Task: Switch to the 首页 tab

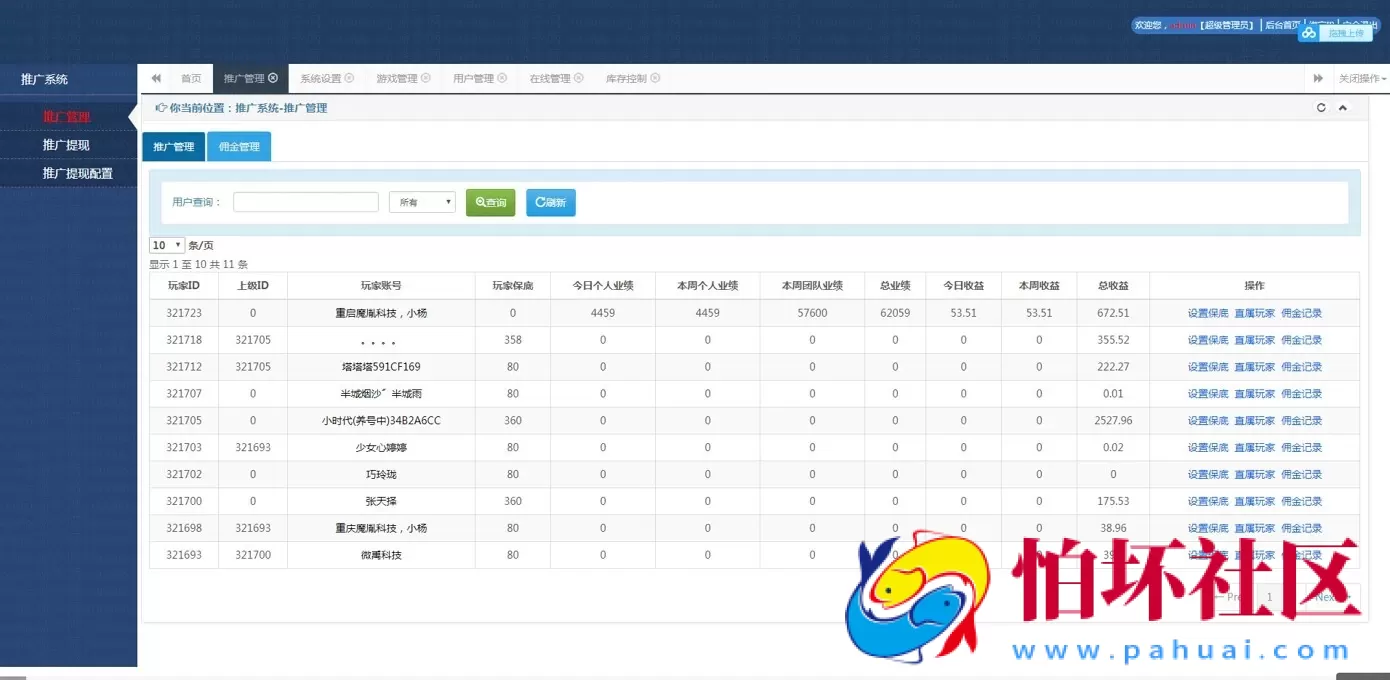Action: (192, 77)
